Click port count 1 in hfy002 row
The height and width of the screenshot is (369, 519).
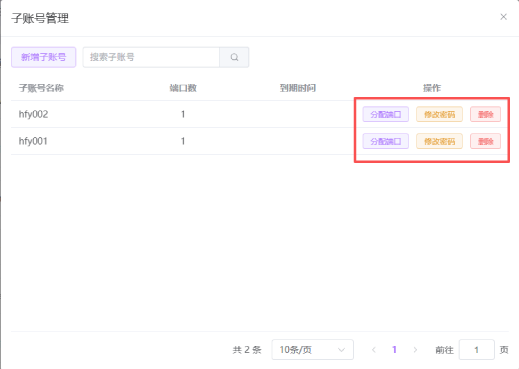183,114
